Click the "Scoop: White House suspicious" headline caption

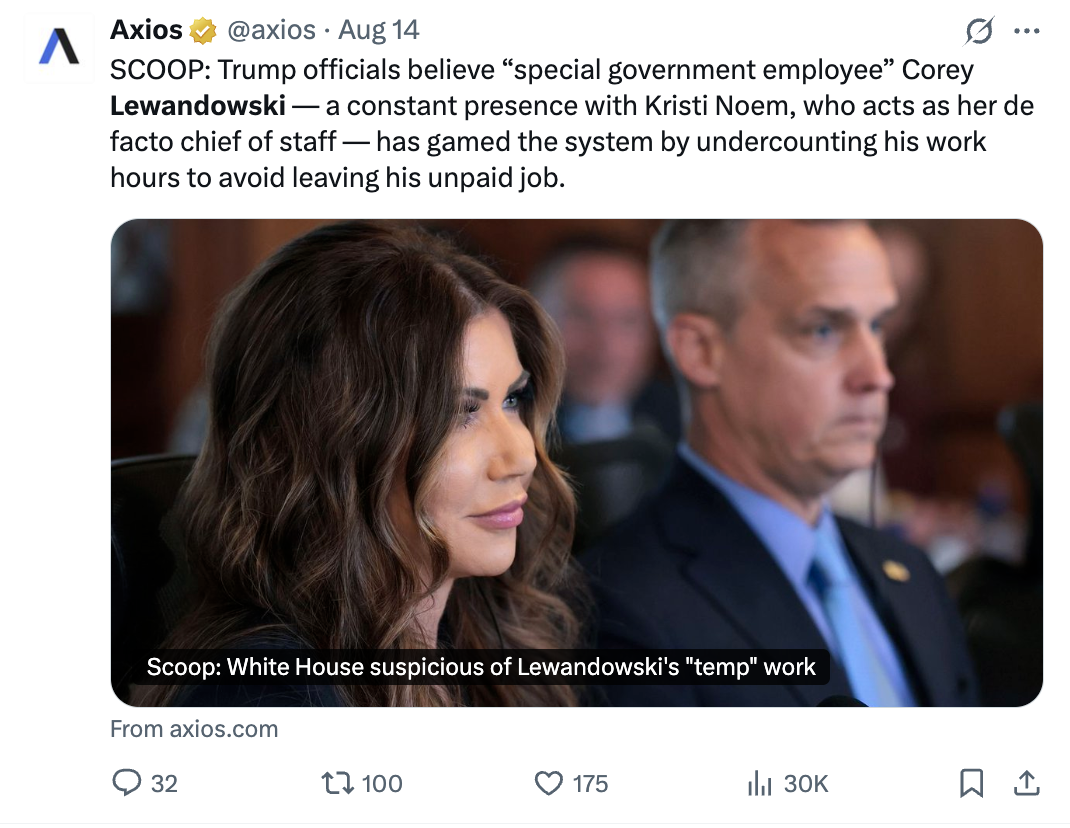coord(481,667)
